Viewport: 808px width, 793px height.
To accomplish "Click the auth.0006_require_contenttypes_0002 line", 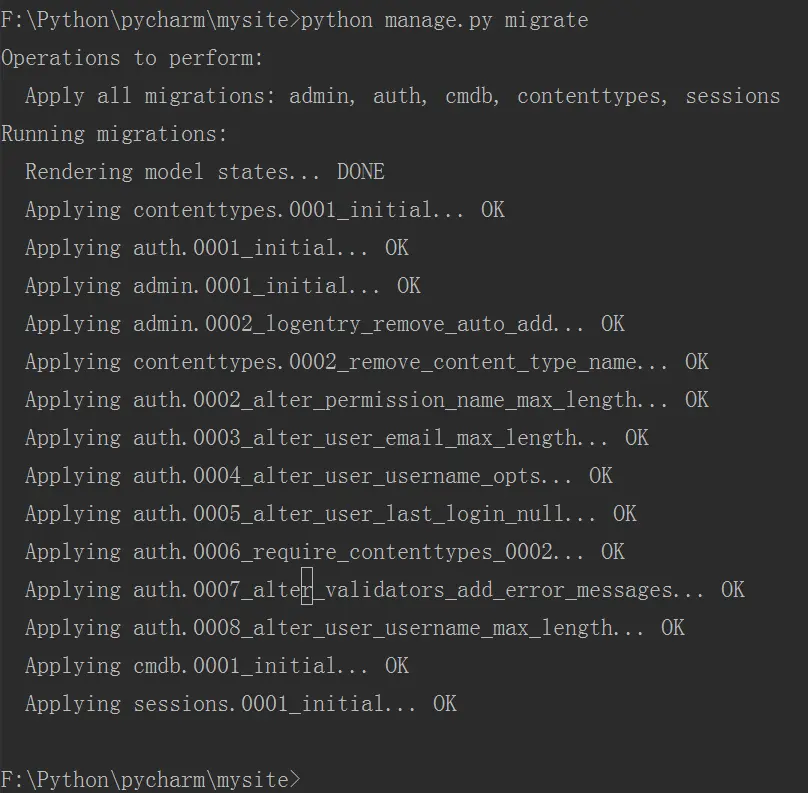I will 325,552.
